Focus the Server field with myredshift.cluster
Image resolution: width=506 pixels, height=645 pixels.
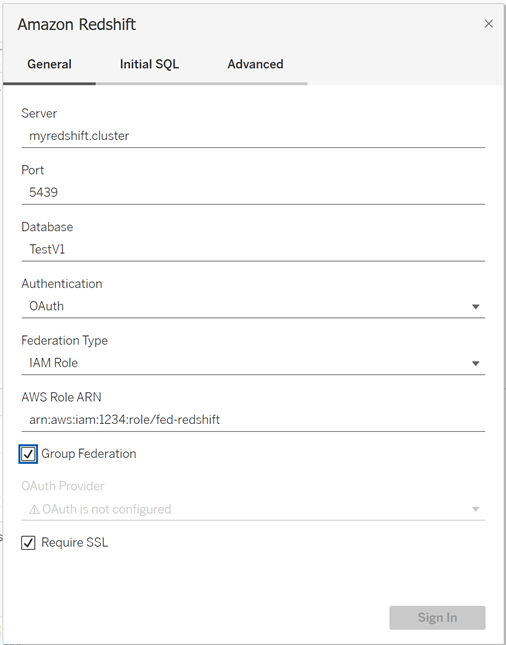coord(253,136)
